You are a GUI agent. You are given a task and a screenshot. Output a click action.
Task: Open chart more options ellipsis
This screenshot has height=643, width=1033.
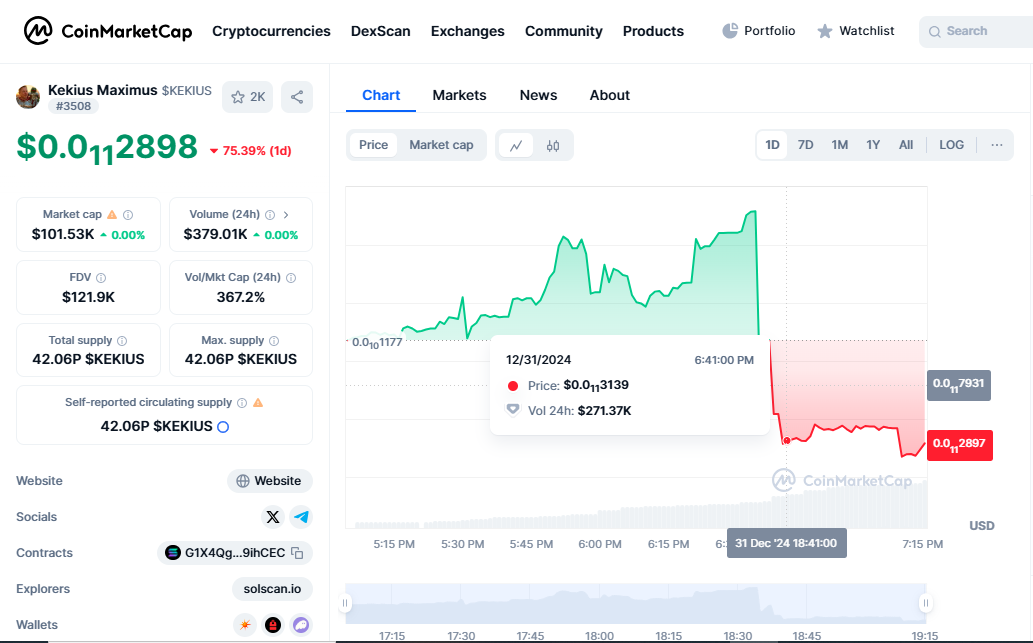[x=997, y=145]
